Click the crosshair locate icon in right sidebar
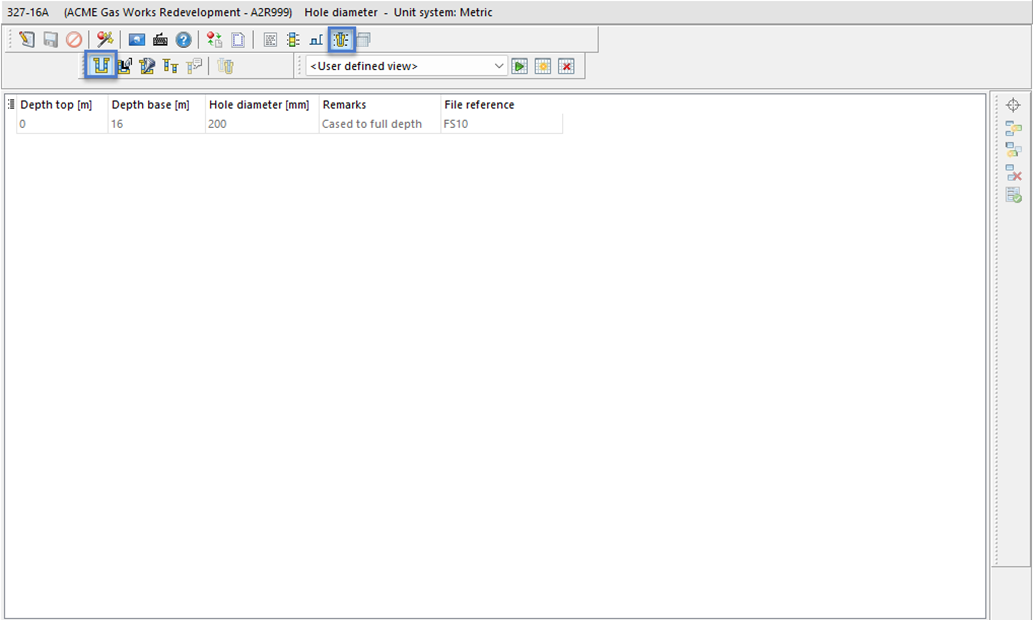 tap(1013, 106)
